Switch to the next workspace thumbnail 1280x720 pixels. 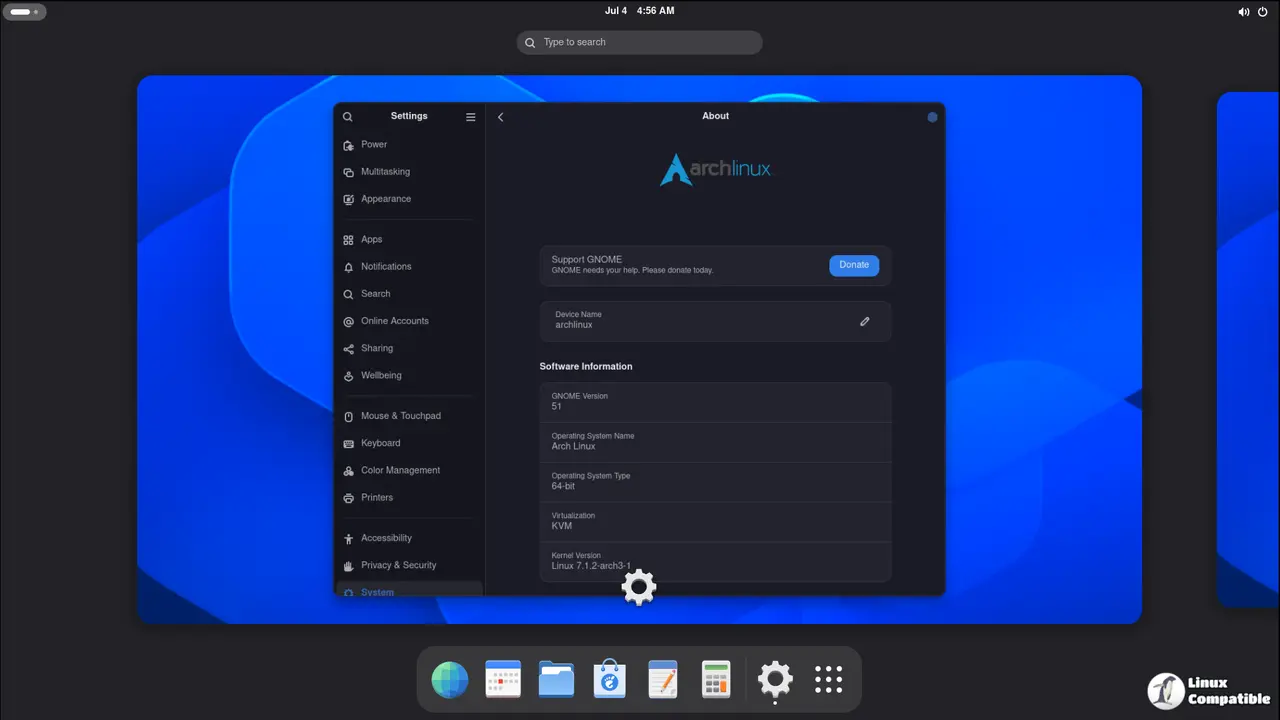pos(1248,350)
